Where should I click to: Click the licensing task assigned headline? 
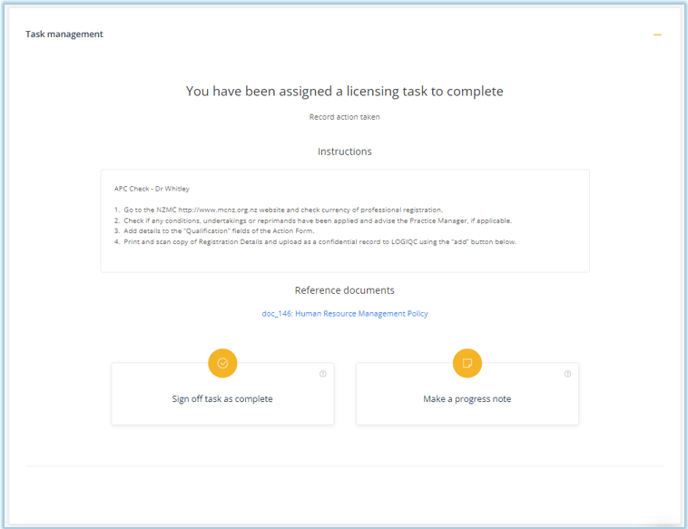pyautogui.click(x=345, y=91)
